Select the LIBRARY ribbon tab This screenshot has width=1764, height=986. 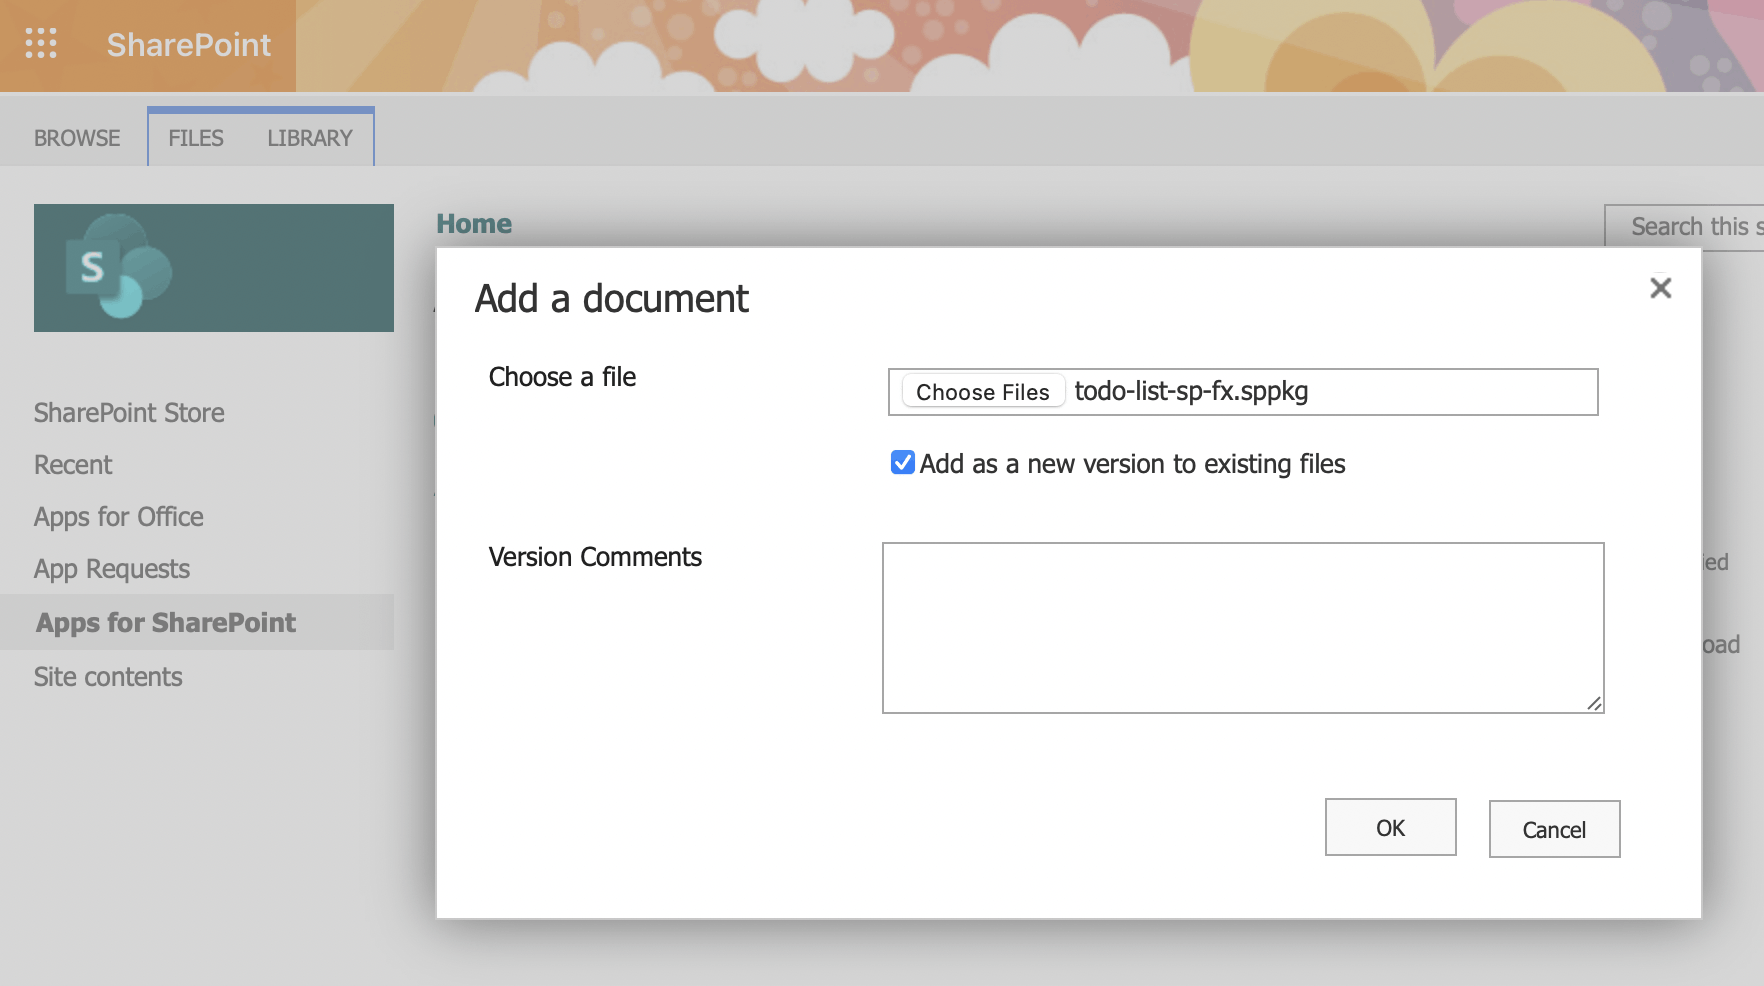click(x=310, y=138)
